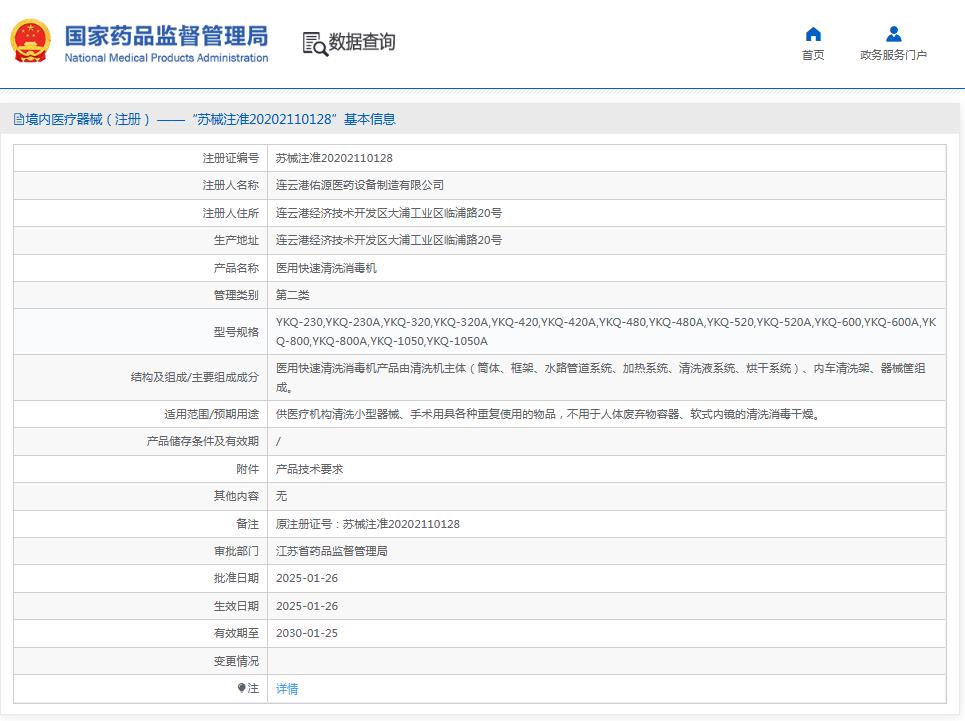Screen dimensions: 965x721
Task: Click the document icon before 境内医疗器械（注册）
Action: click(x=17, y=118)
